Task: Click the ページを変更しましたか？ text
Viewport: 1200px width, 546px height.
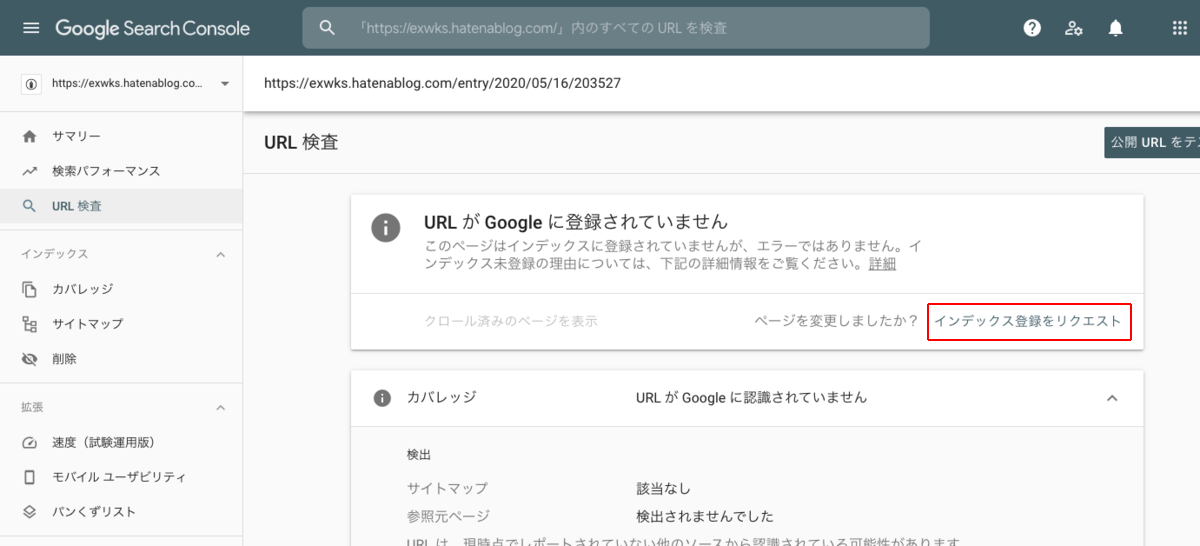Action: [x=836, y=321]
